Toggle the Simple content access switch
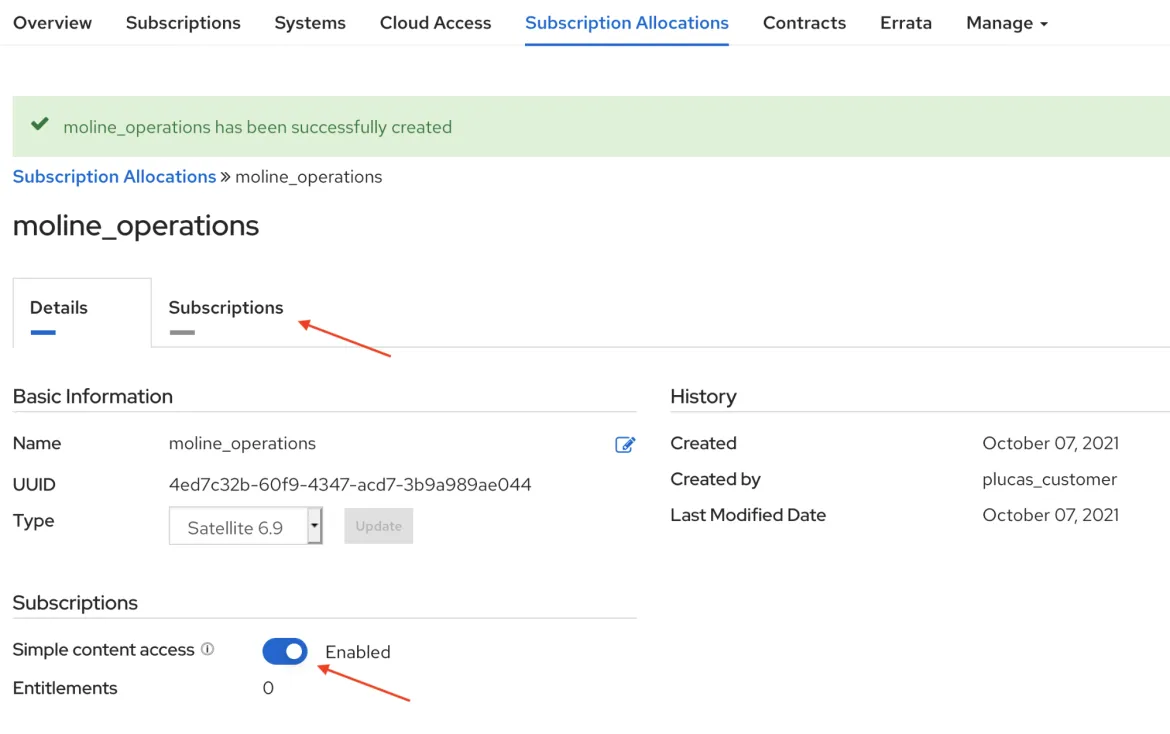Viewport: 1170px width, 734px height. [x=285, y=652]
